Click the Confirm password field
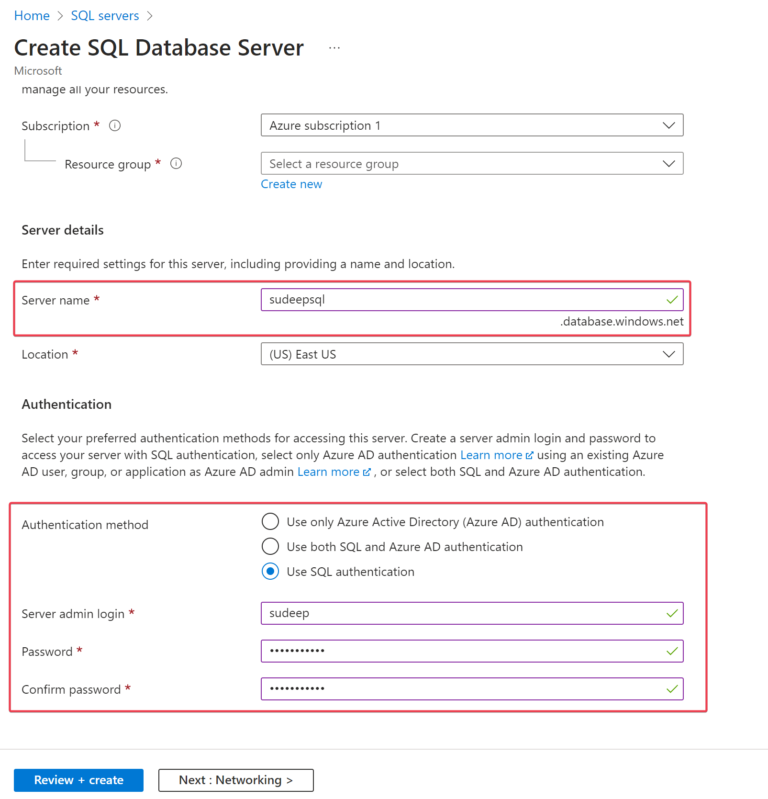The height and width of the screenshot is (799, 768). tap(460, 689)
